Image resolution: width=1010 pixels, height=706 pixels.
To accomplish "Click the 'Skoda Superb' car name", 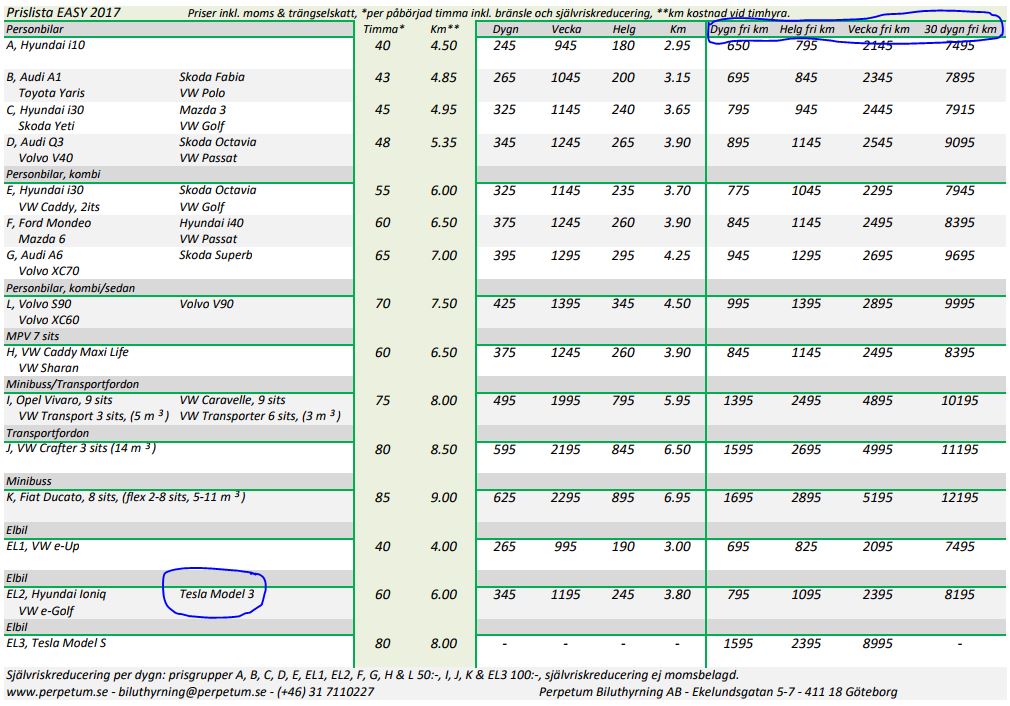I will 216,255.
